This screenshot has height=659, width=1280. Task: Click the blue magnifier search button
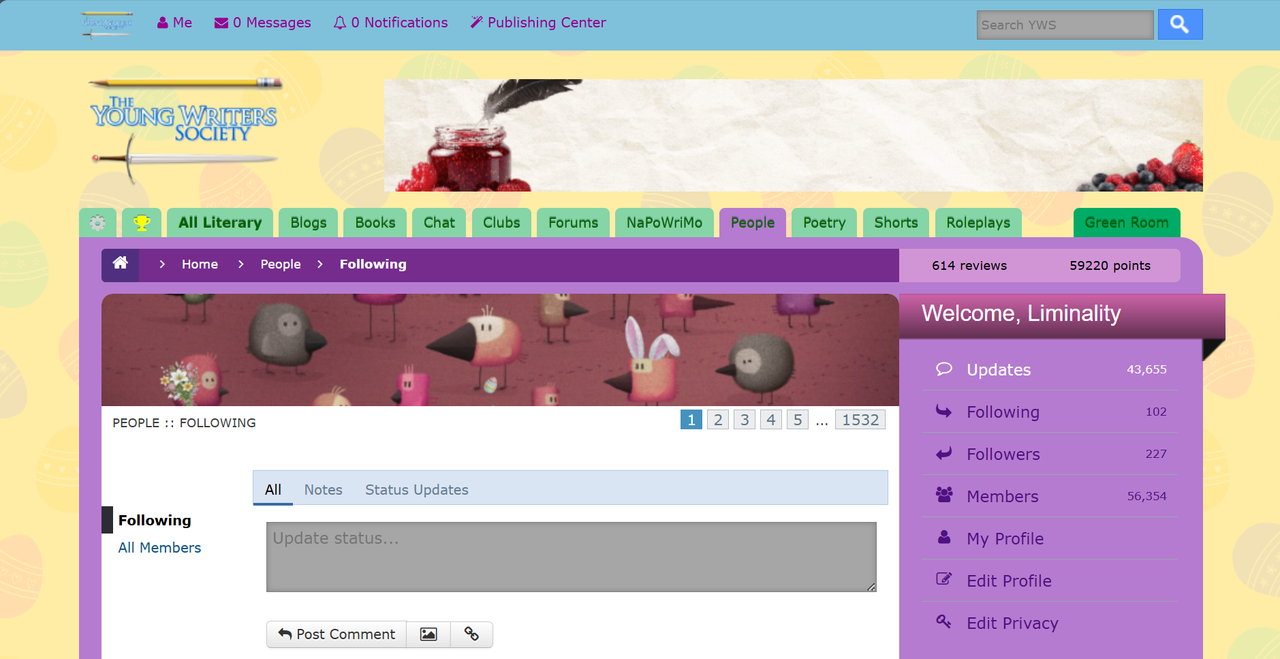[1180, 25]
